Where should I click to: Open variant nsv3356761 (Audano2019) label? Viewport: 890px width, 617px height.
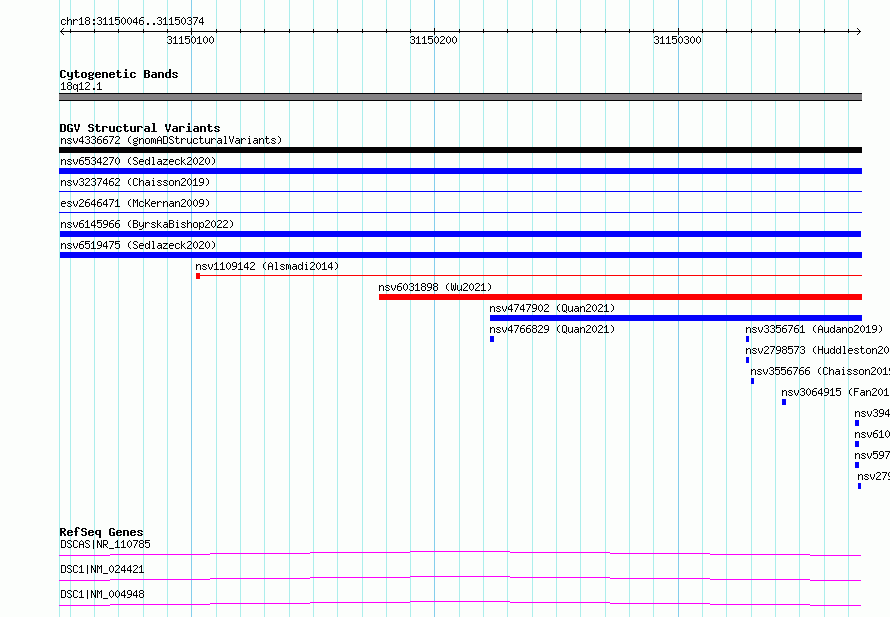tap(814, 329)
